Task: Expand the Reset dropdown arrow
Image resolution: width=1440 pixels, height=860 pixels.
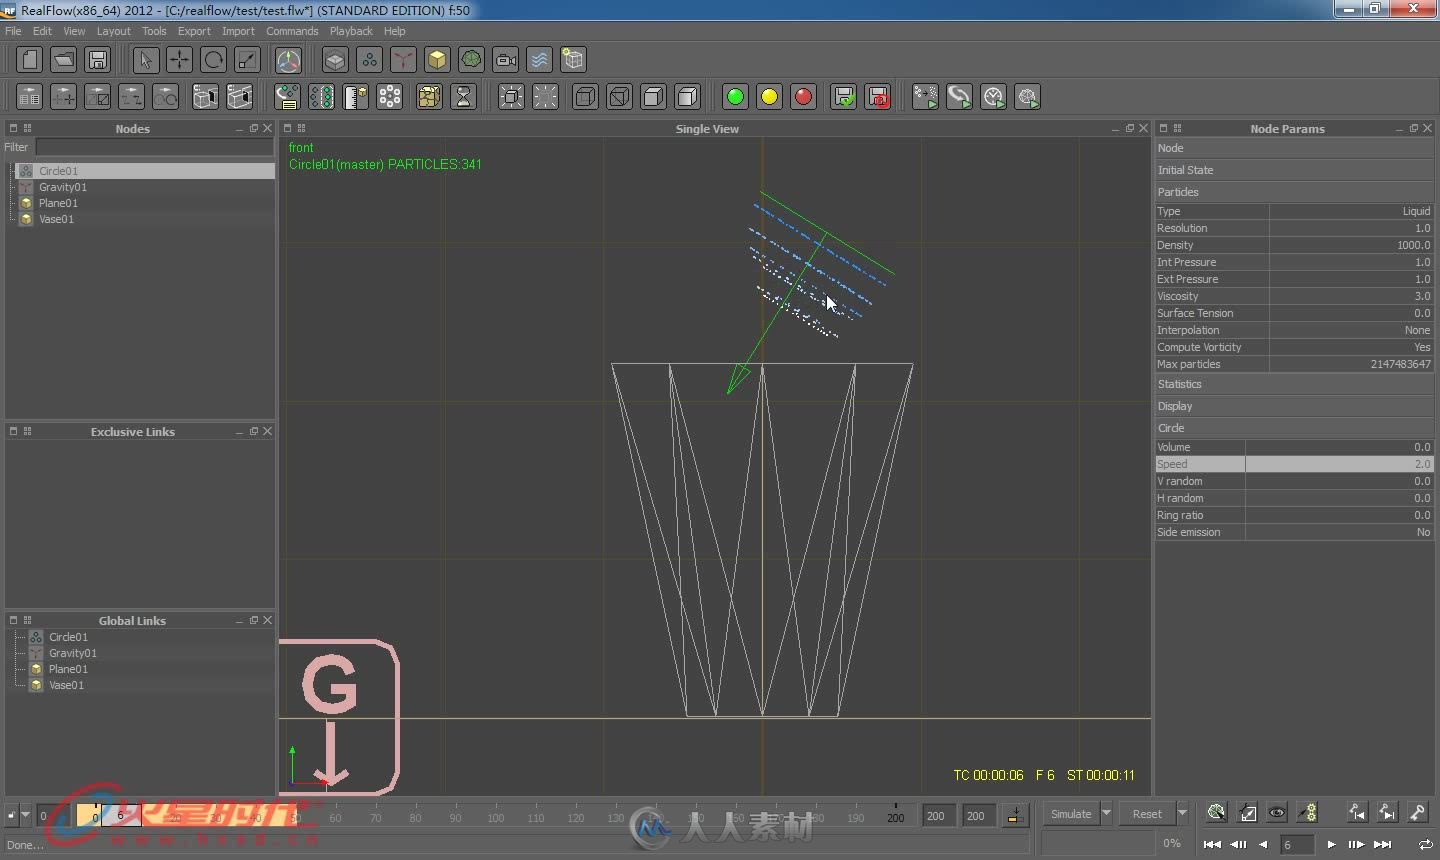Action: 1182,814
